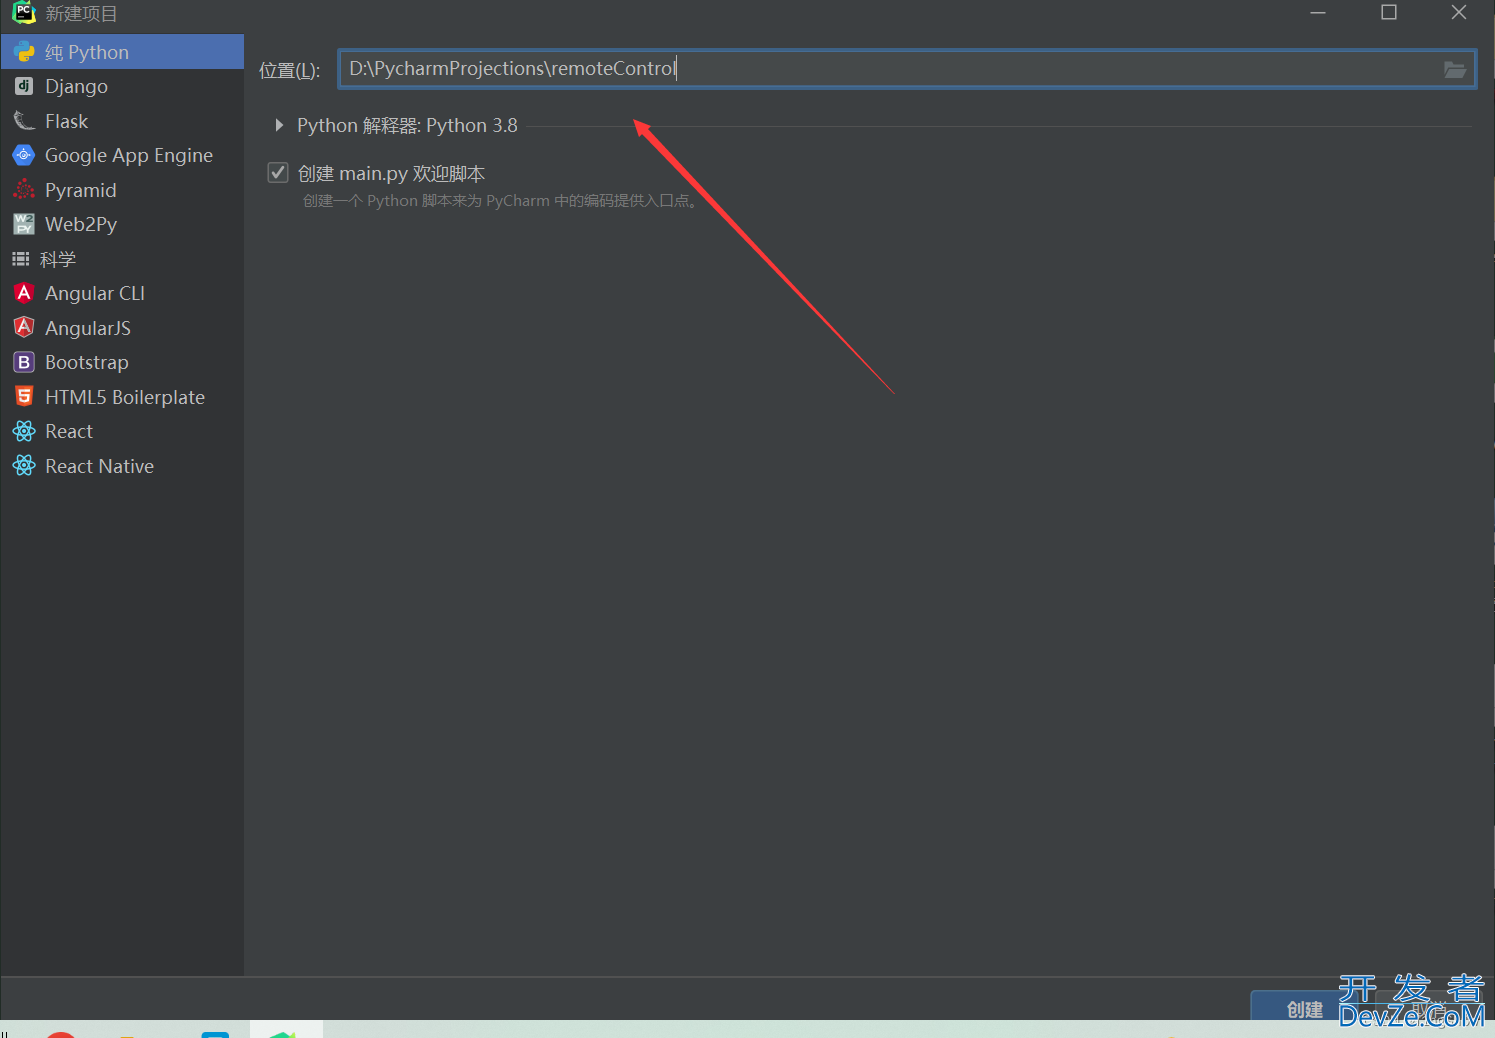Screen dimensions: 1495x1038
Task: Choose React project type
Action: click(122, 431)
